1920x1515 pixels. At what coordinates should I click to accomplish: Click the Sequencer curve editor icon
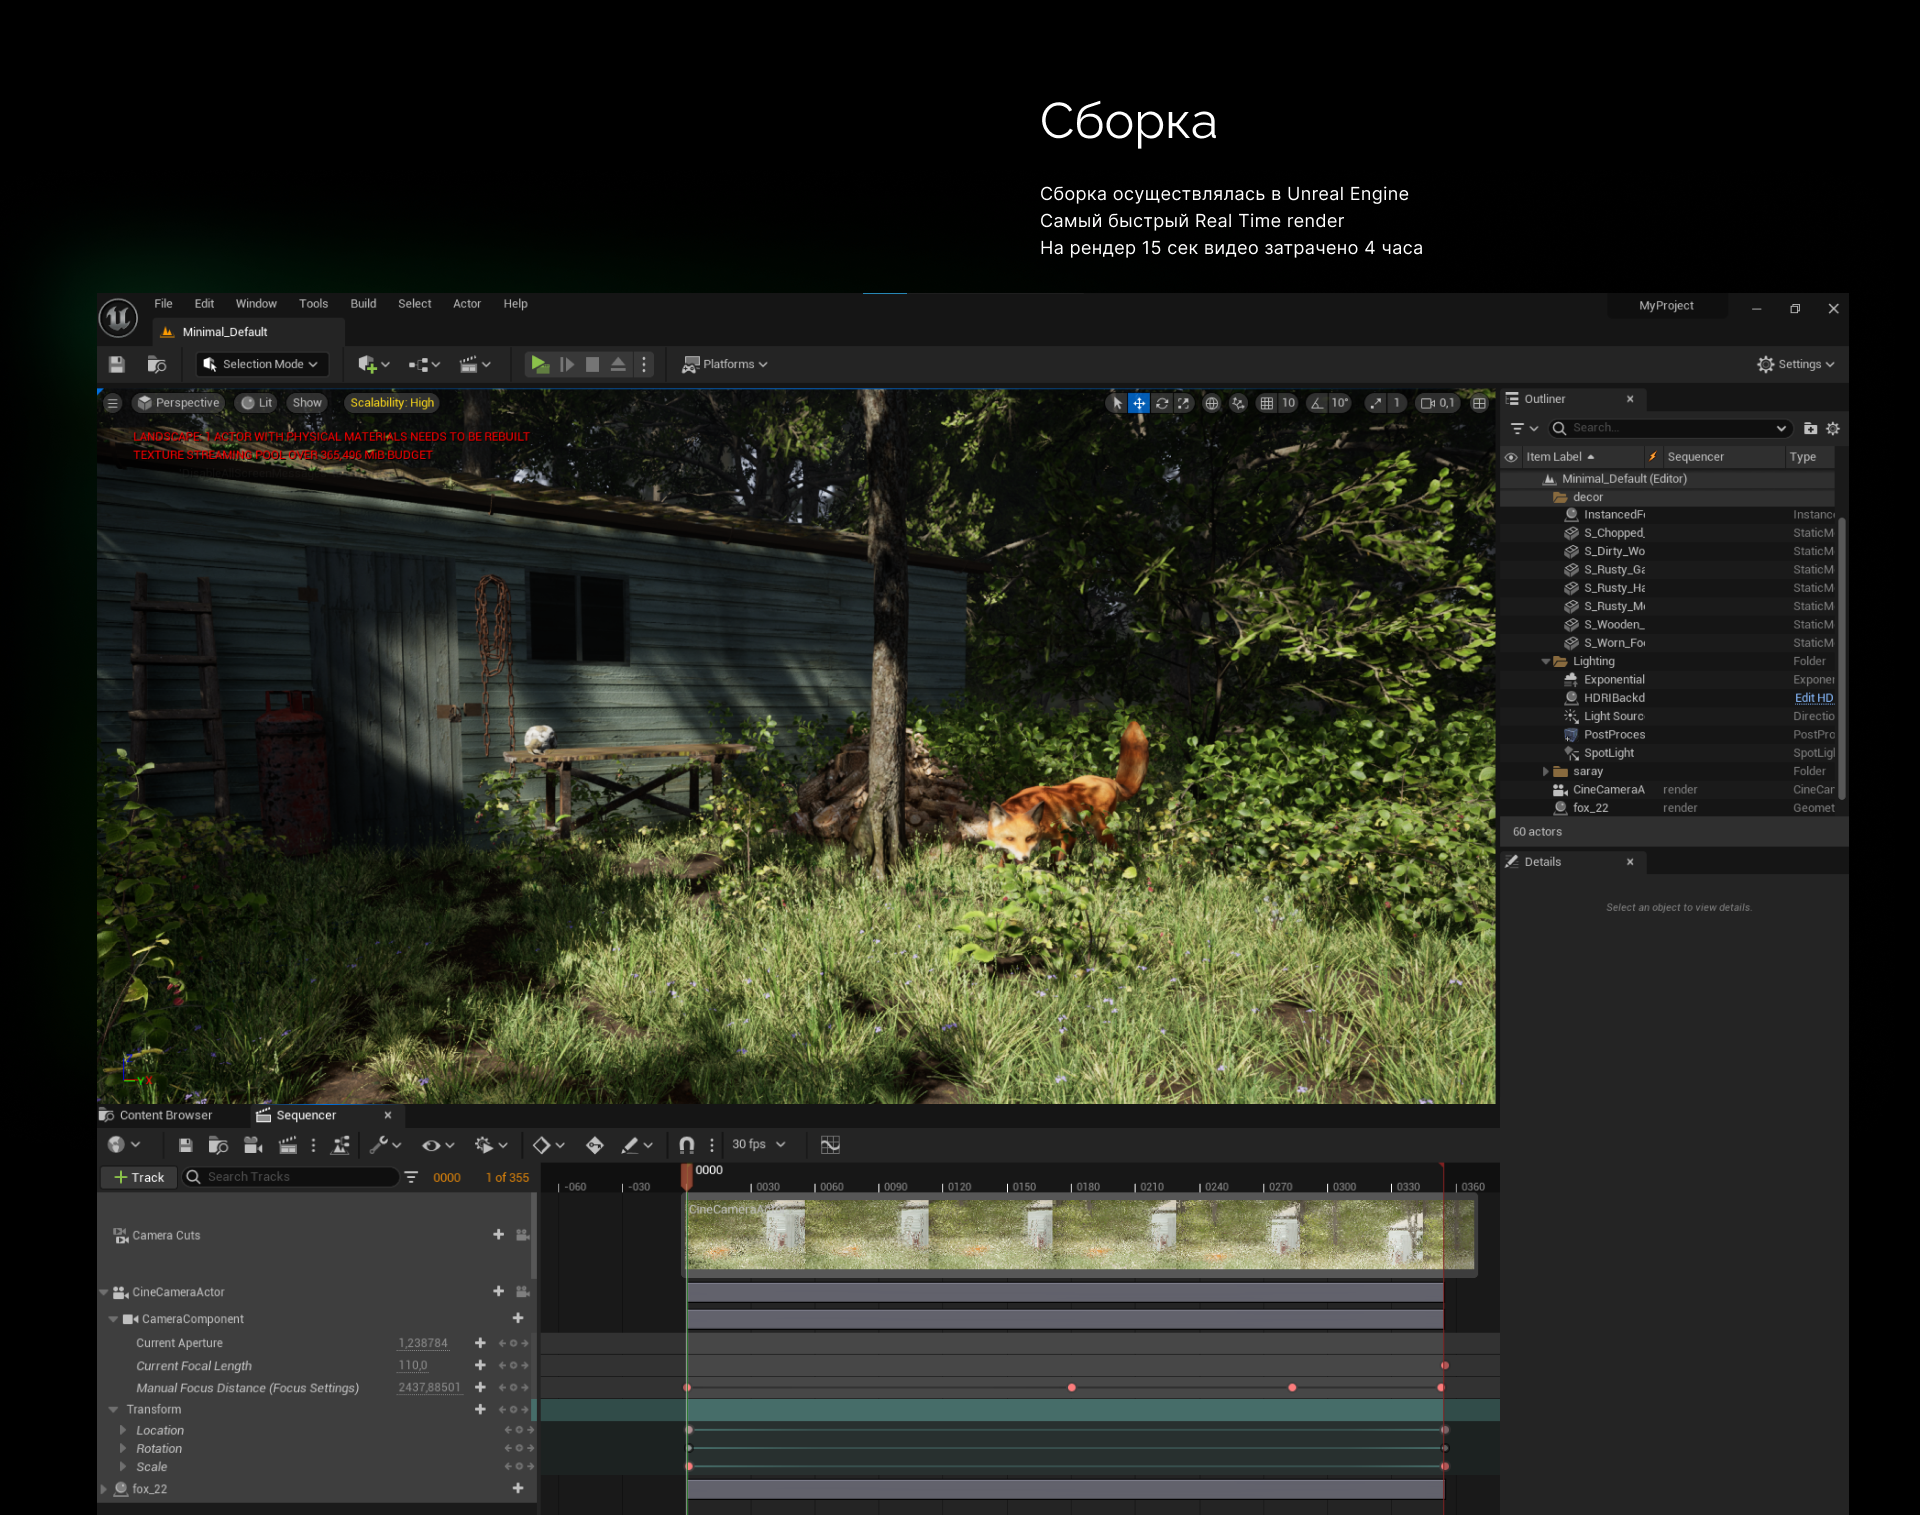point(830,1145)
